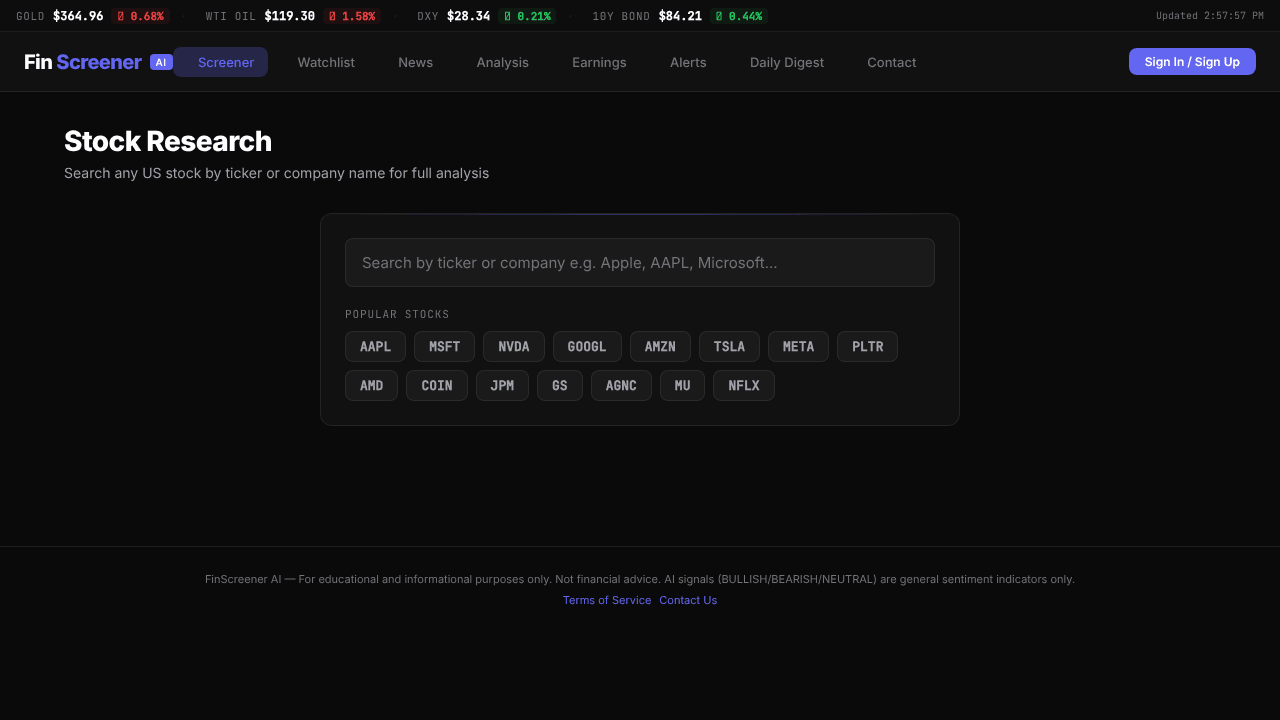Focus the stock search input field
This screenshot has width=1280, height=720.
tap(640, 262)
